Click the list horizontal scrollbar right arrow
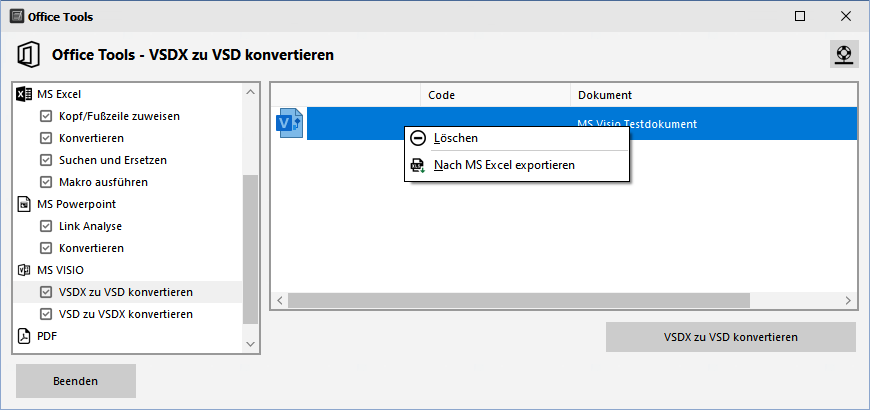The height and width of the screenshot is (410, 870). [848, 301]
